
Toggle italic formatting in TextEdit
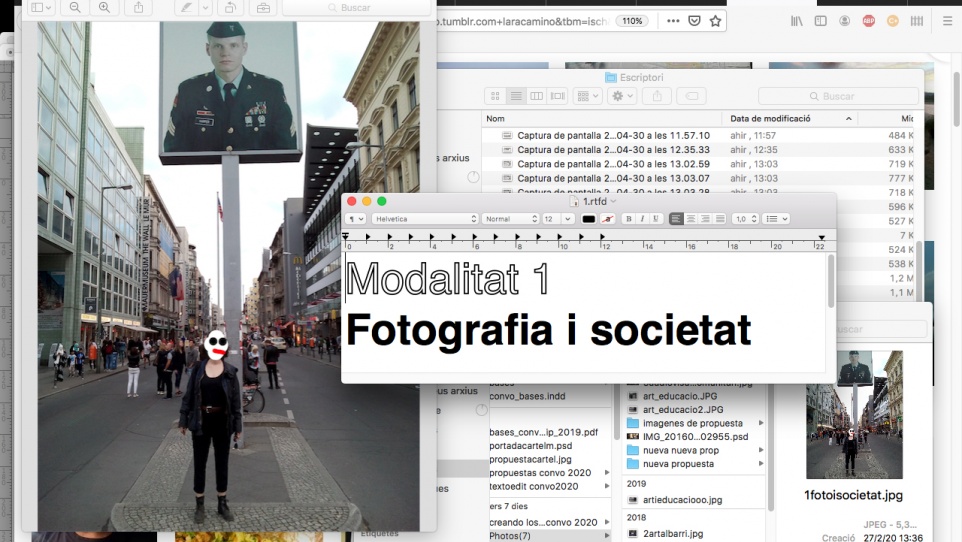[x=641, y=219]
